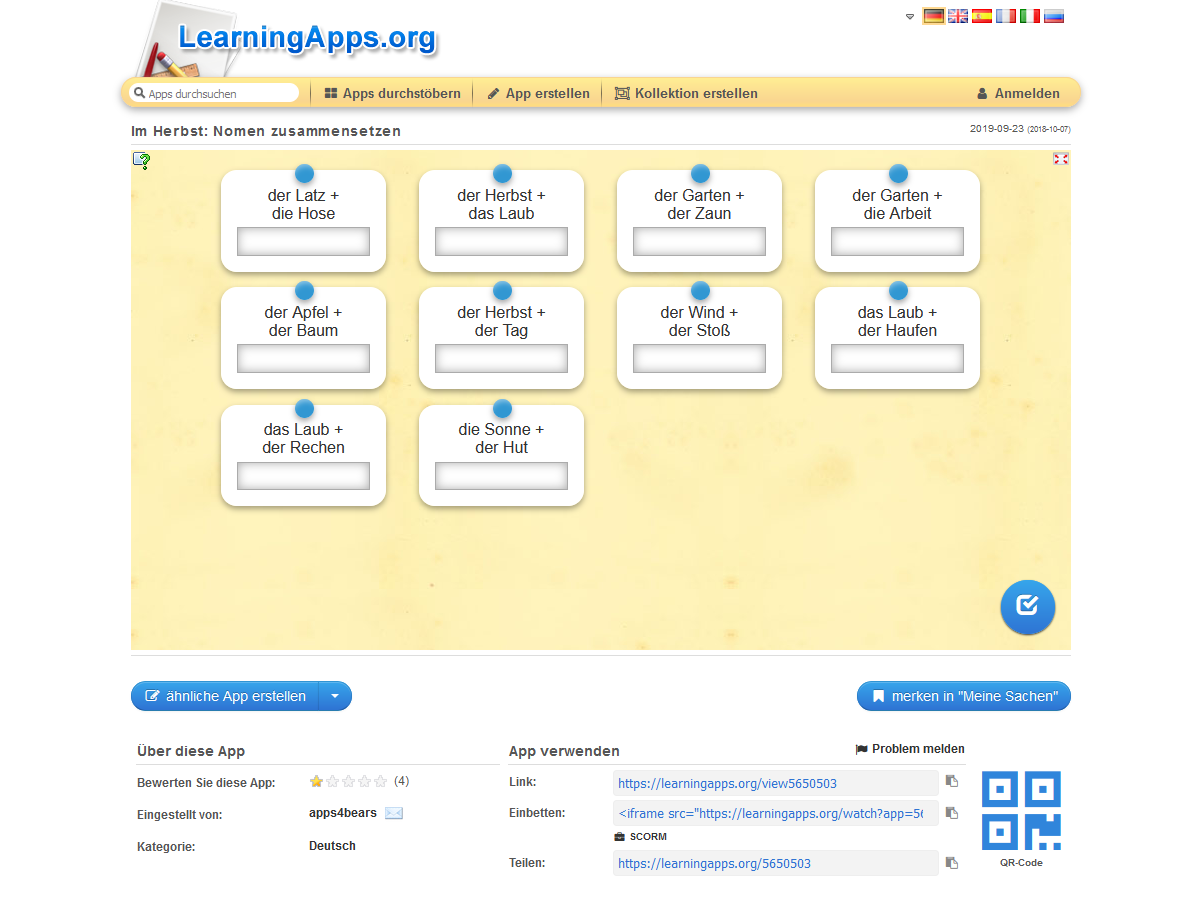This screenshot has width=1200, height=900.
Task: Select the Spanish flag language
Action: click(x=982, y=16)
